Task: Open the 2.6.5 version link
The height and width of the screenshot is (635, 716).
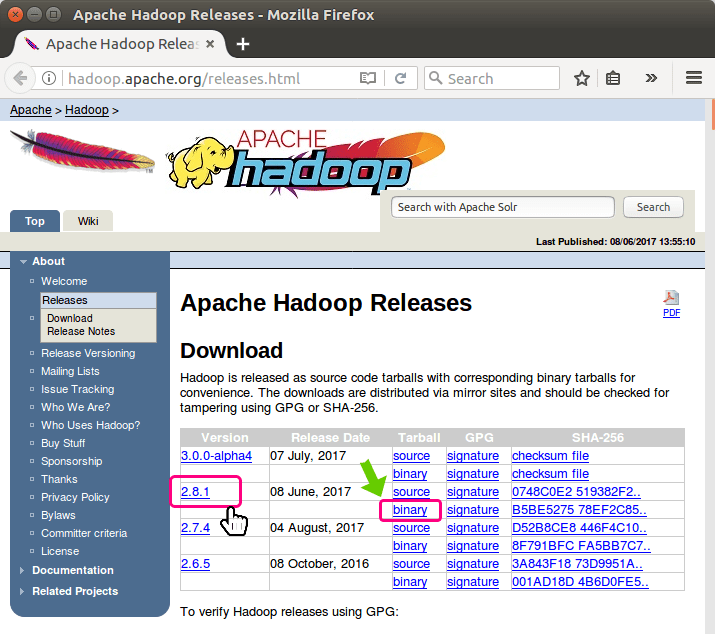Action: point(195,564)
